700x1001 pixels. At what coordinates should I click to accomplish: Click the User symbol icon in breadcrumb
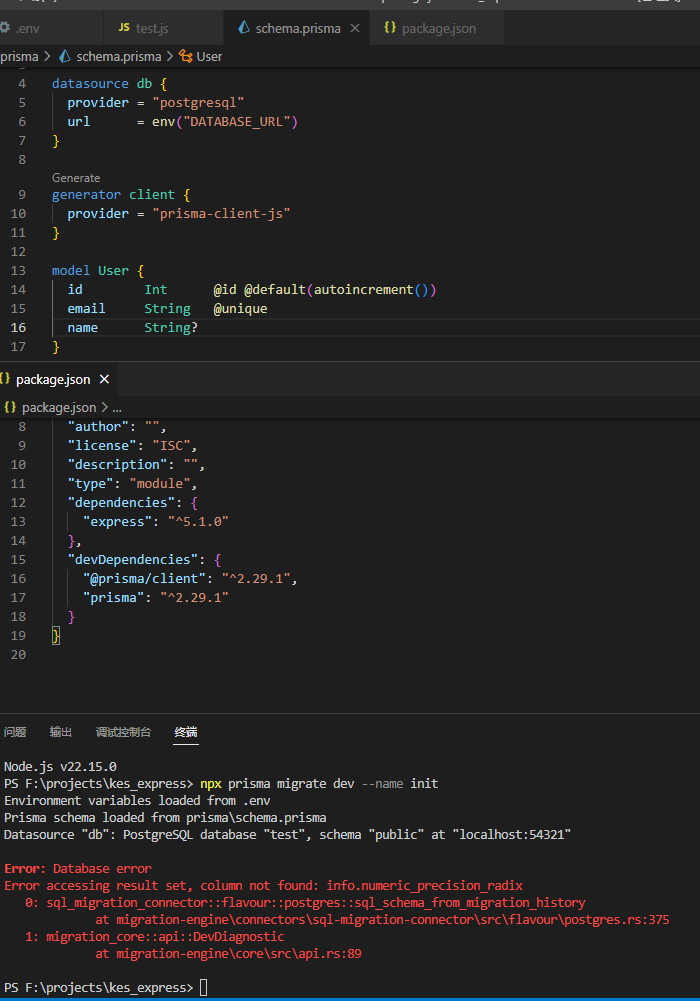[186, 57]
